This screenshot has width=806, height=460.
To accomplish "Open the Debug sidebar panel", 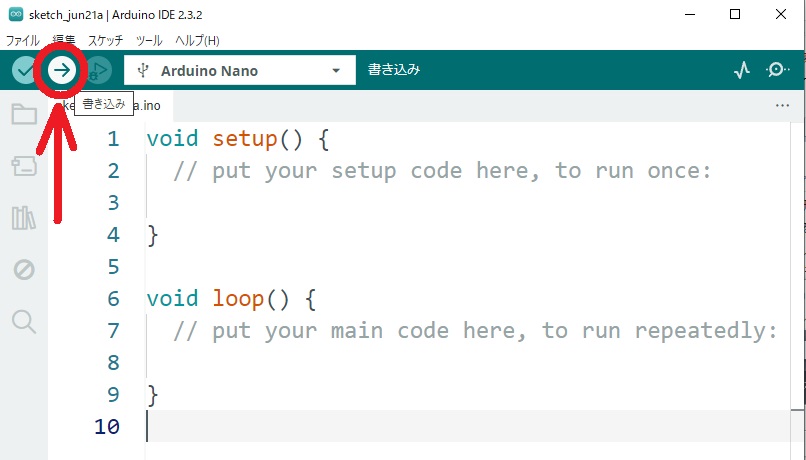I will point(24,269).
